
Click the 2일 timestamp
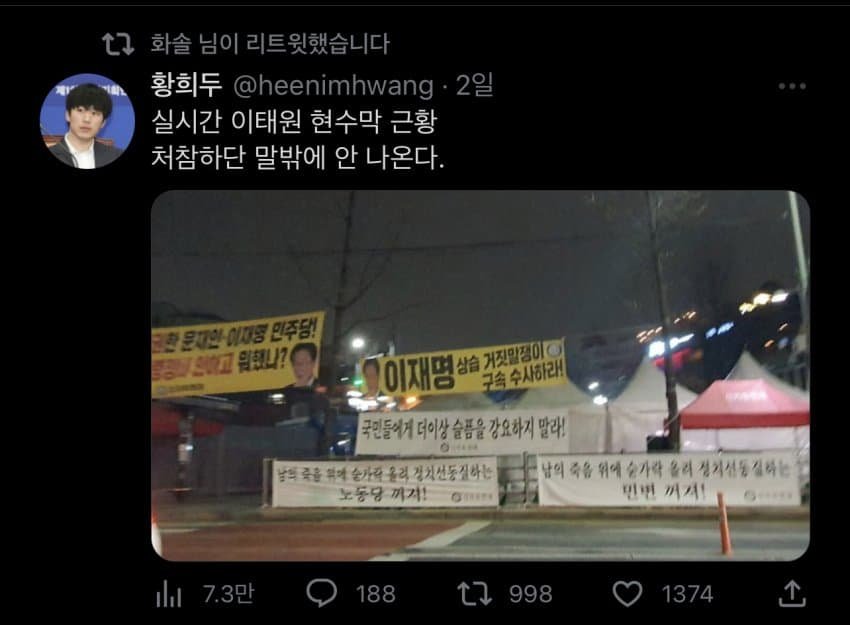coord(474,85)
